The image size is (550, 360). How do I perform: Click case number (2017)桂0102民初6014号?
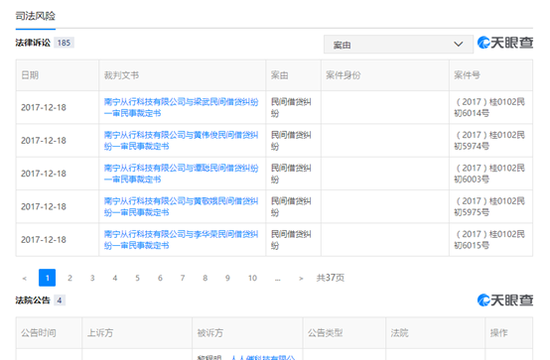coord(490,107)
